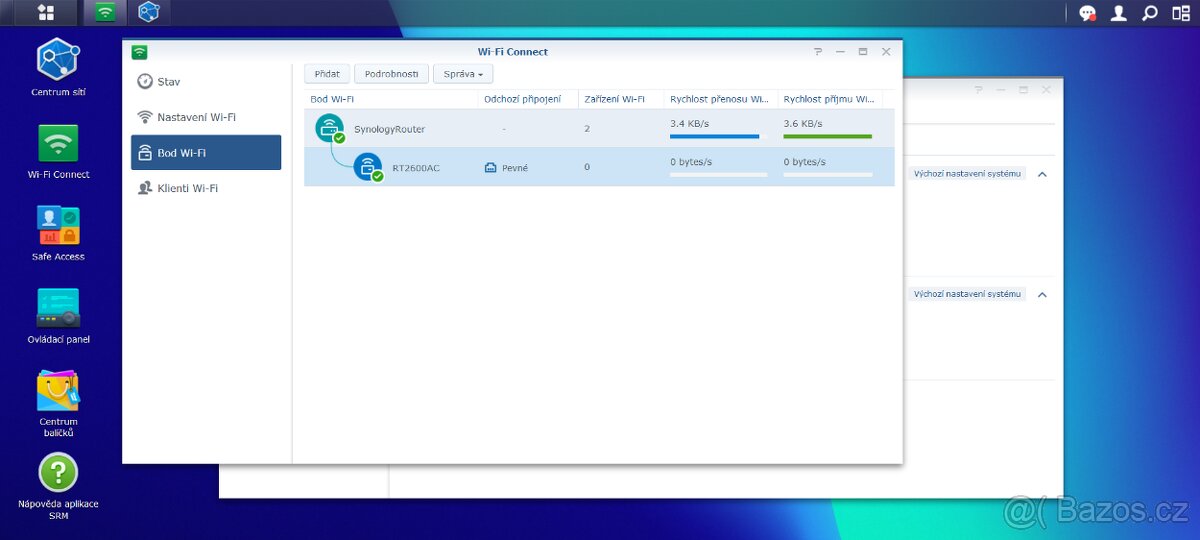Click SynologyRouter device icon
1200x540 pixels.
(x=330, y=129)
